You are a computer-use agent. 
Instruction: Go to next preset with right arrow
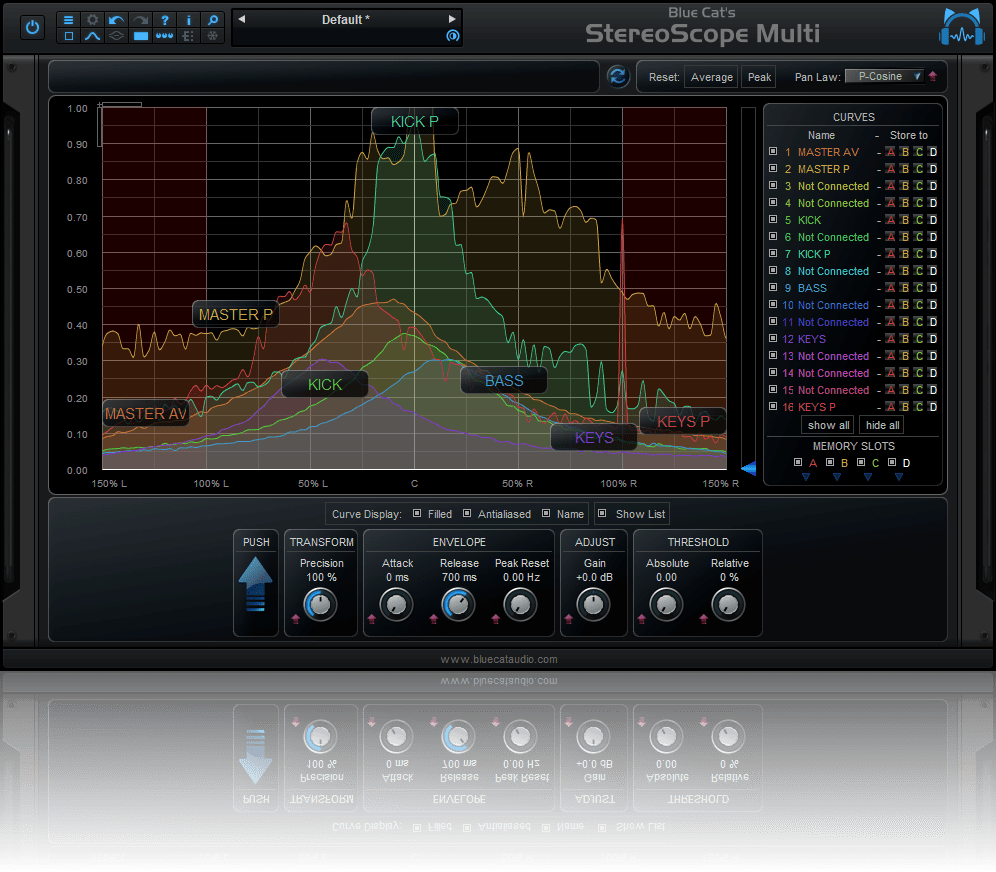click(x=452, y=19)
